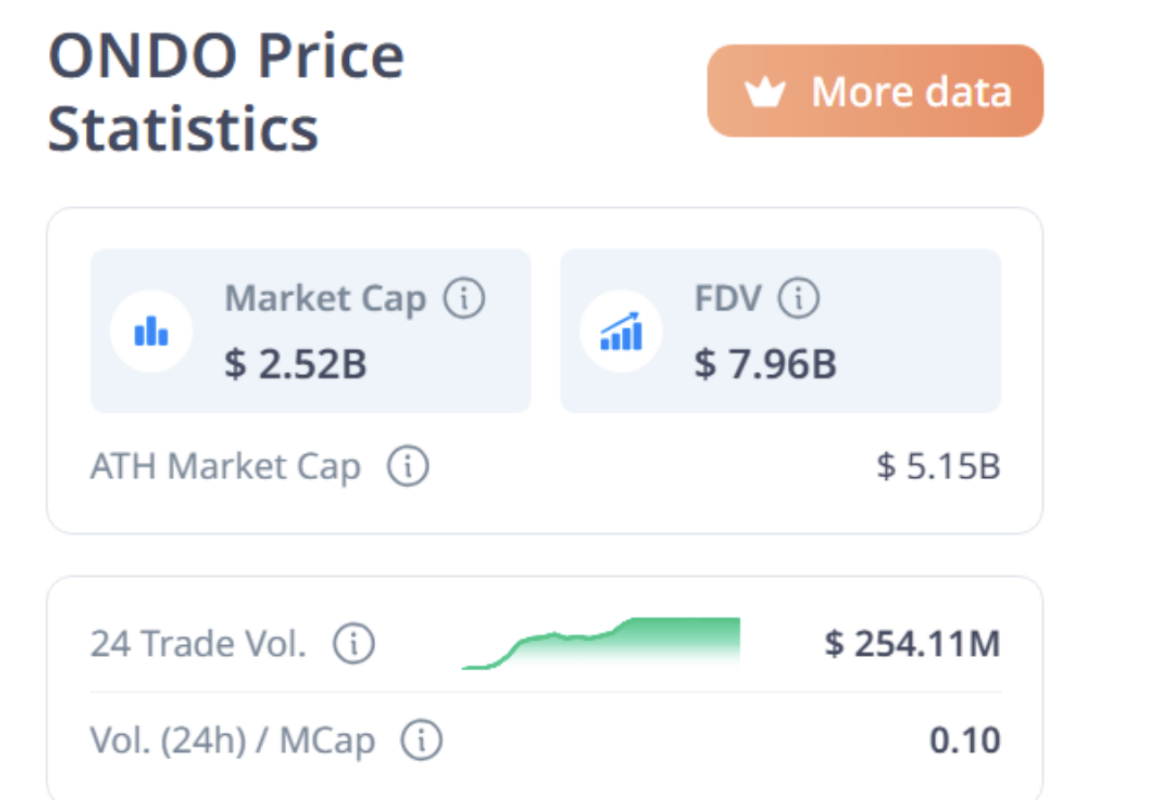Click the FDV label text
Image resolution: width=1174 pixels, height=800 pixels.
point(728,298)
